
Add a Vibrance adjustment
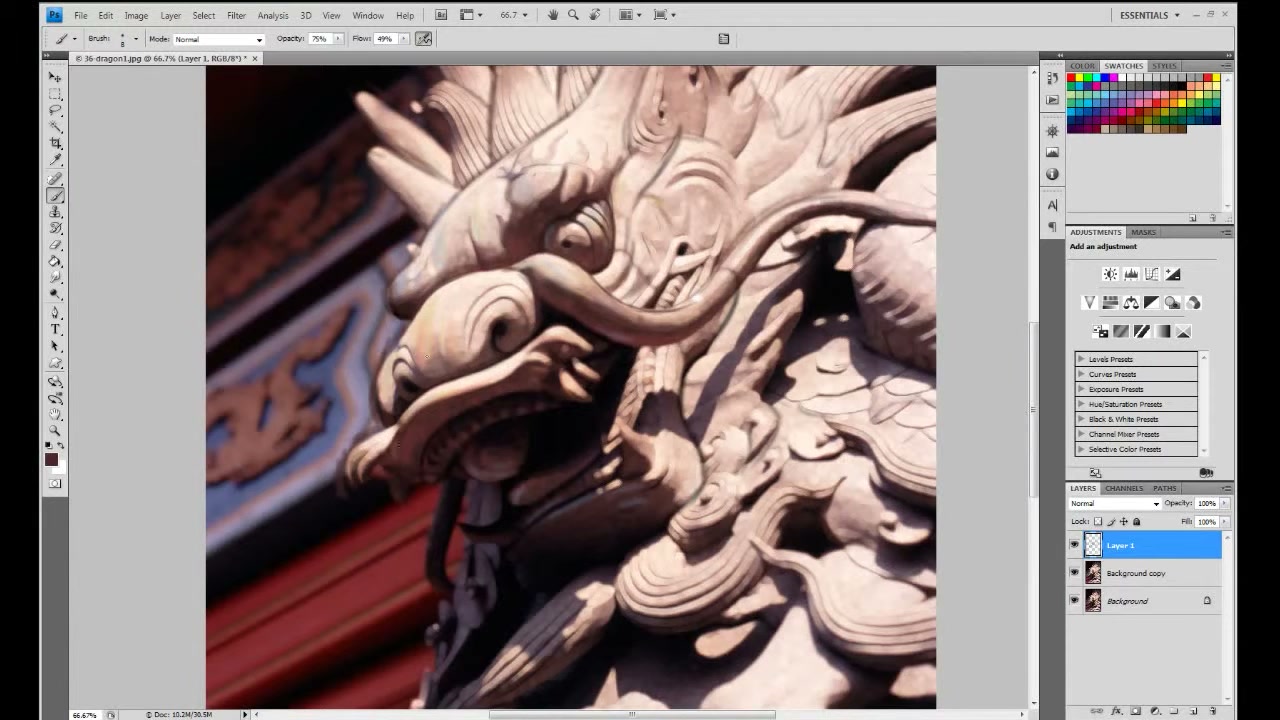[x=1089, y=302]
